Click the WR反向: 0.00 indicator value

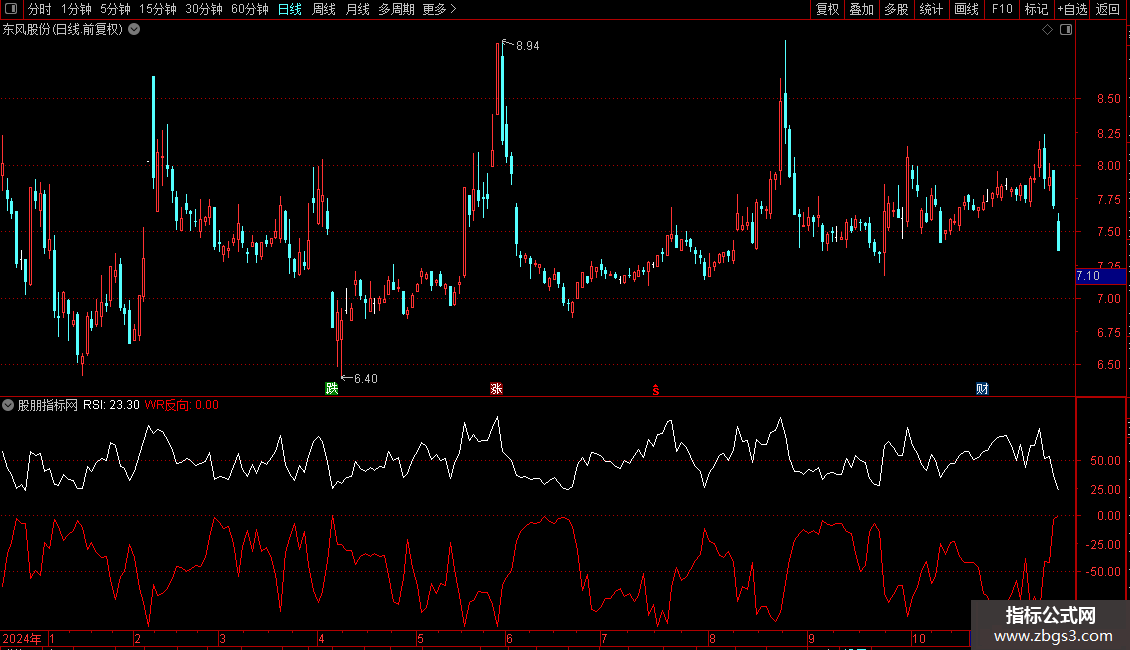[x=182, y=405]
